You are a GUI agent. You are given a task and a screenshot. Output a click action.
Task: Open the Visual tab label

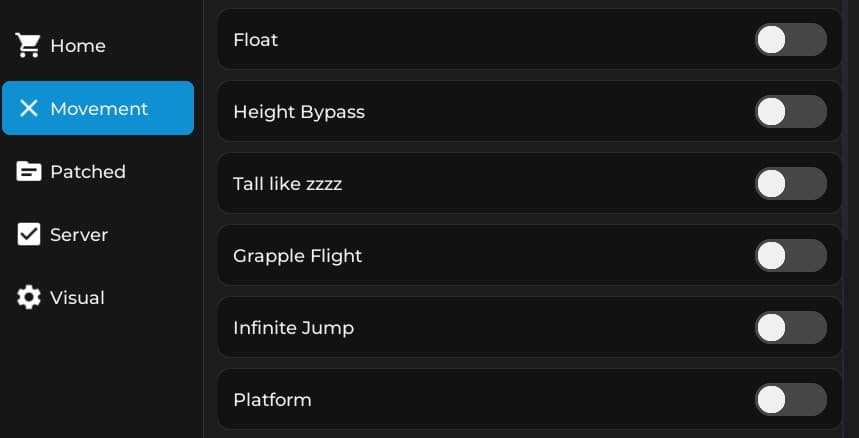coord(77,298)
